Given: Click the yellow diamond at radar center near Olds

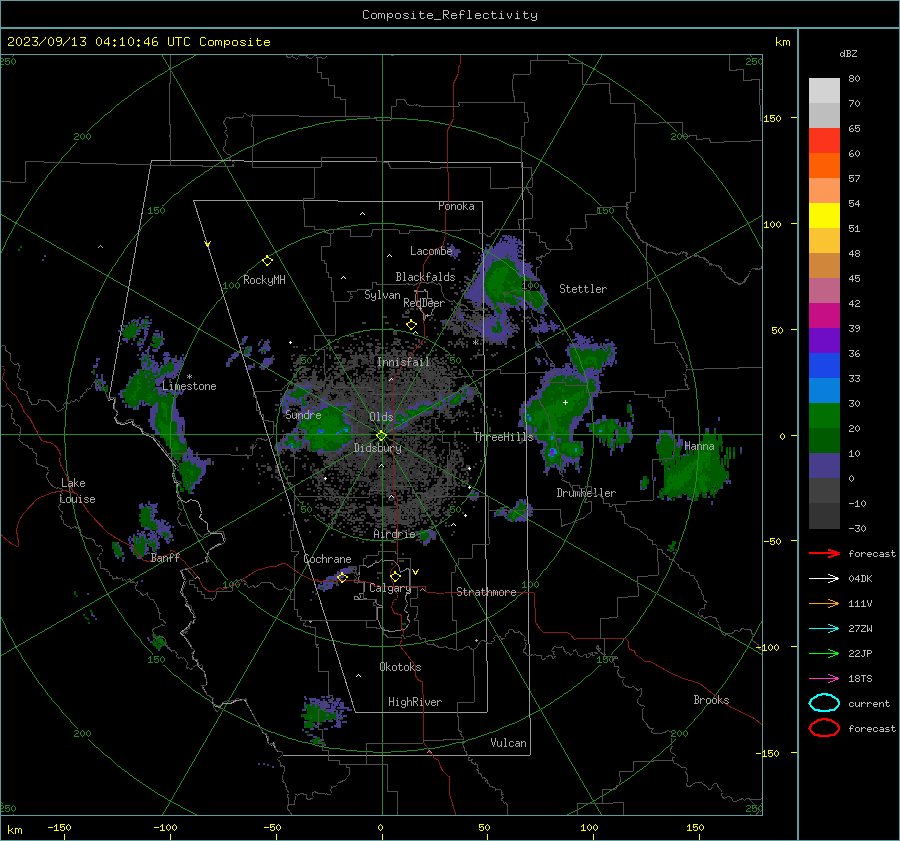Looking at the screenshot, I should [x=381, y=436].
